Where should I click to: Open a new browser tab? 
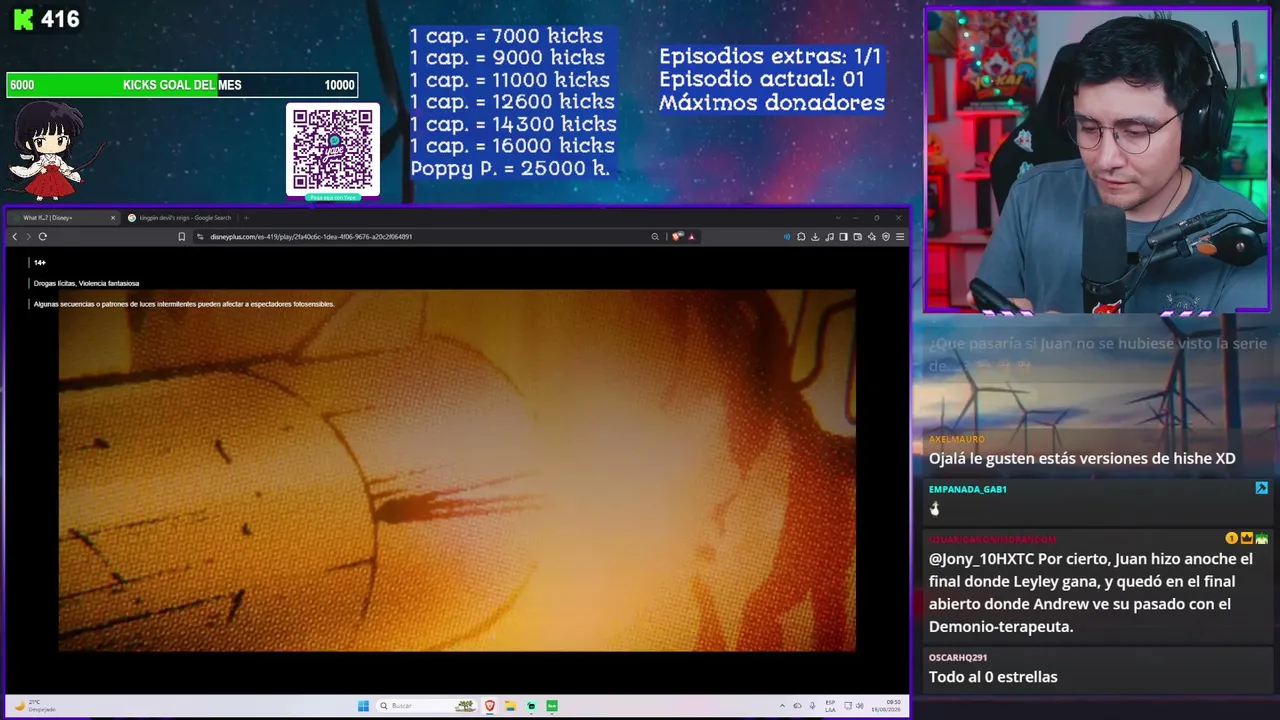pos(246,218)
